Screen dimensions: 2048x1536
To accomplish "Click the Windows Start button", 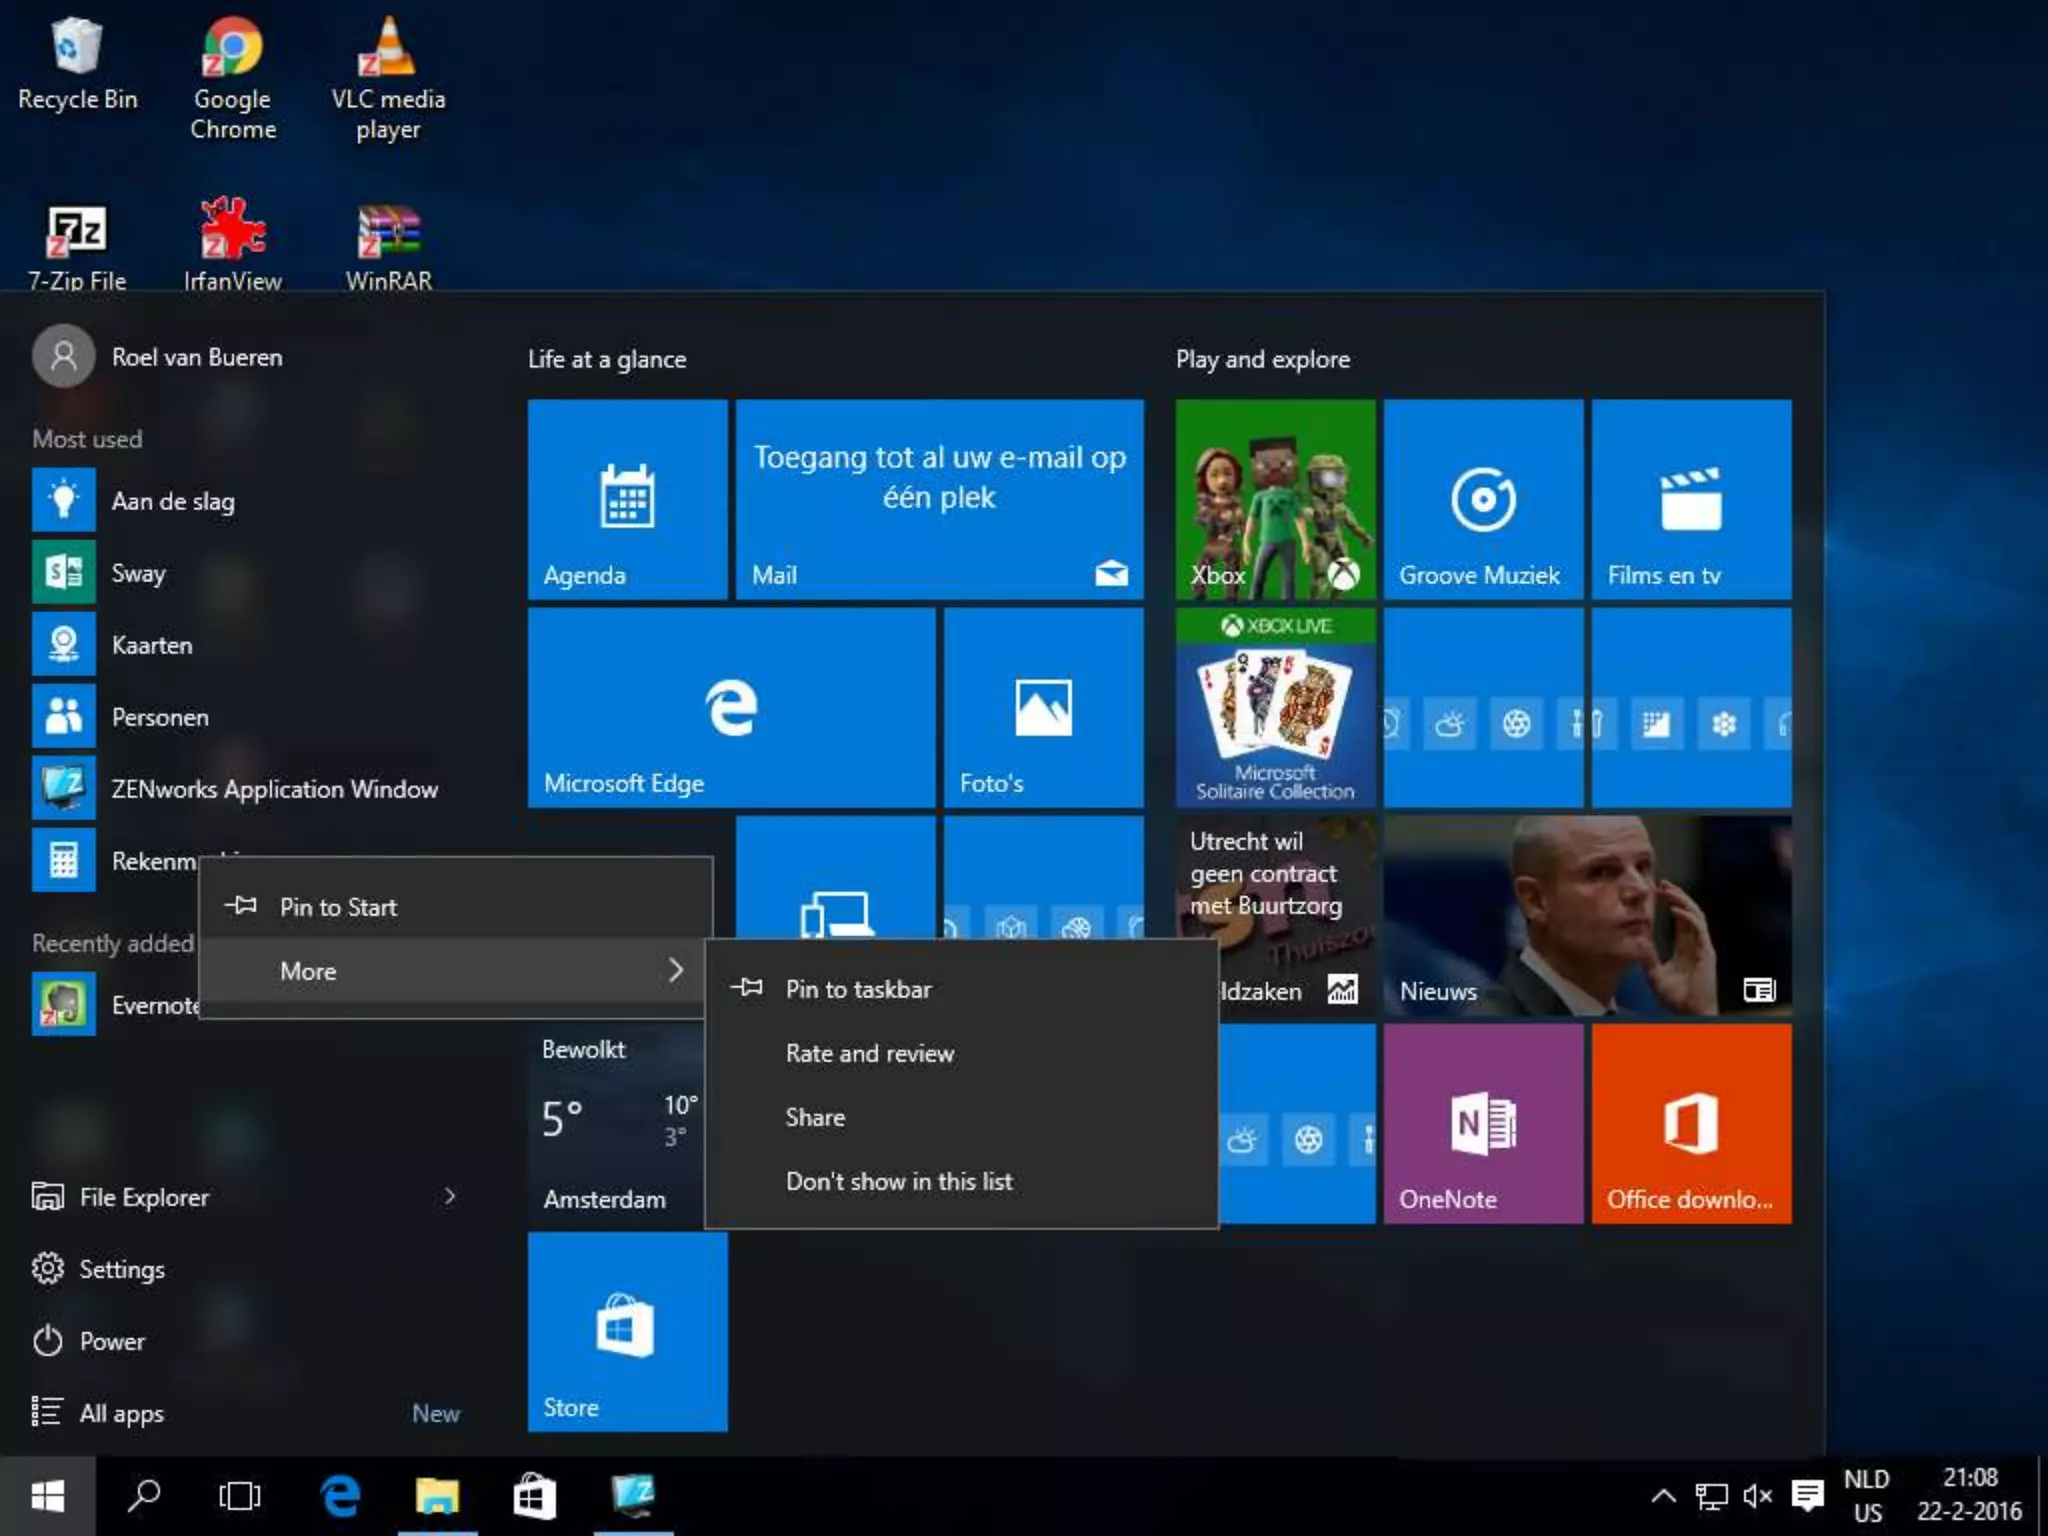I will 47,1496.
